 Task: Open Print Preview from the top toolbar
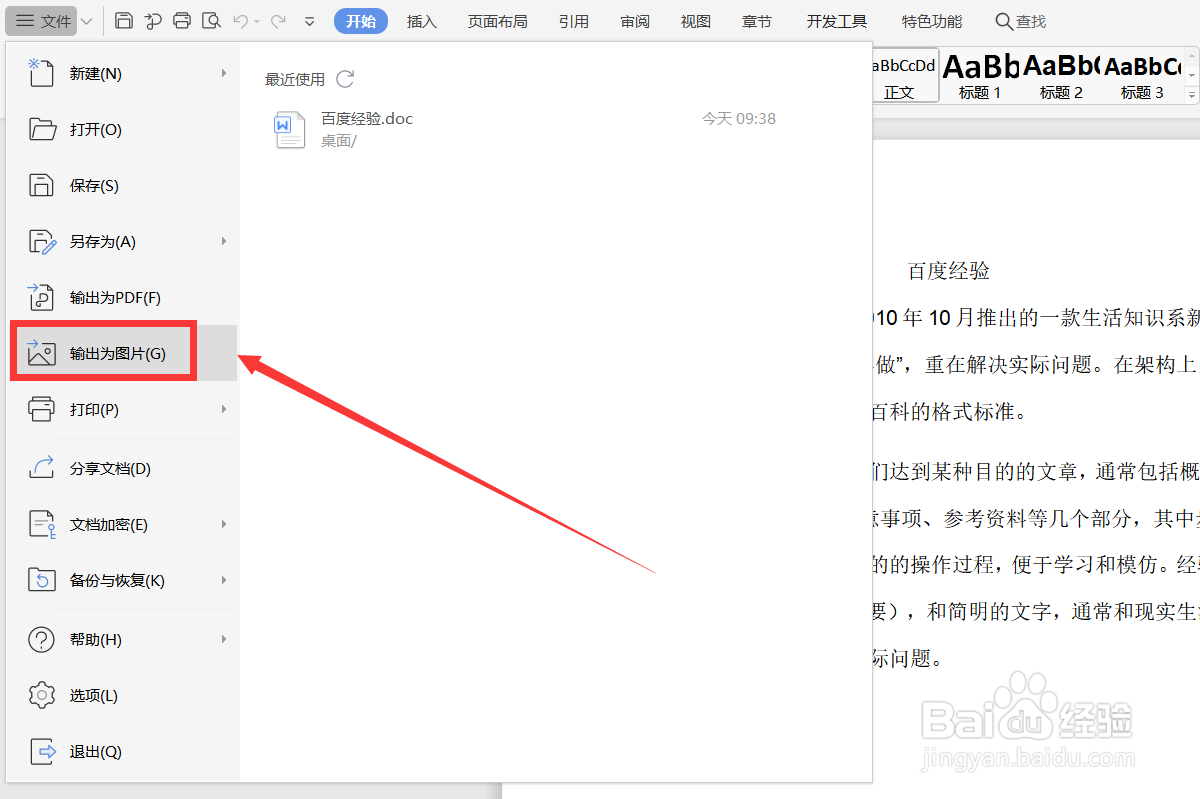[x=212, y=20]
